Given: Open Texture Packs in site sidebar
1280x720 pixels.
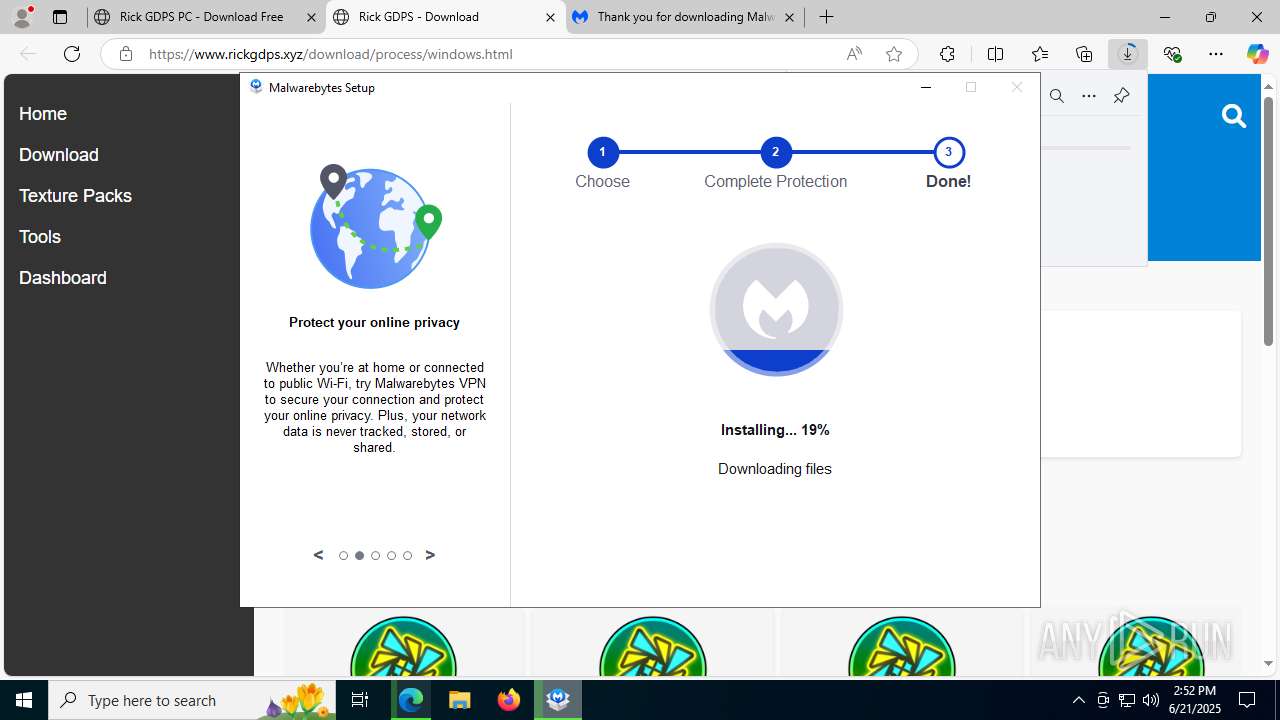Looking at the screenshot, I should pos(75,196).
